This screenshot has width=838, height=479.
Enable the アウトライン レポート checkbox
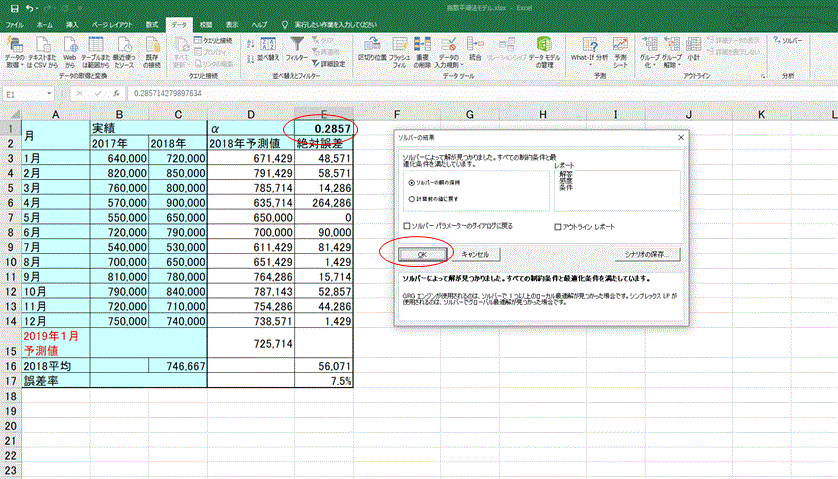[559, 227]
